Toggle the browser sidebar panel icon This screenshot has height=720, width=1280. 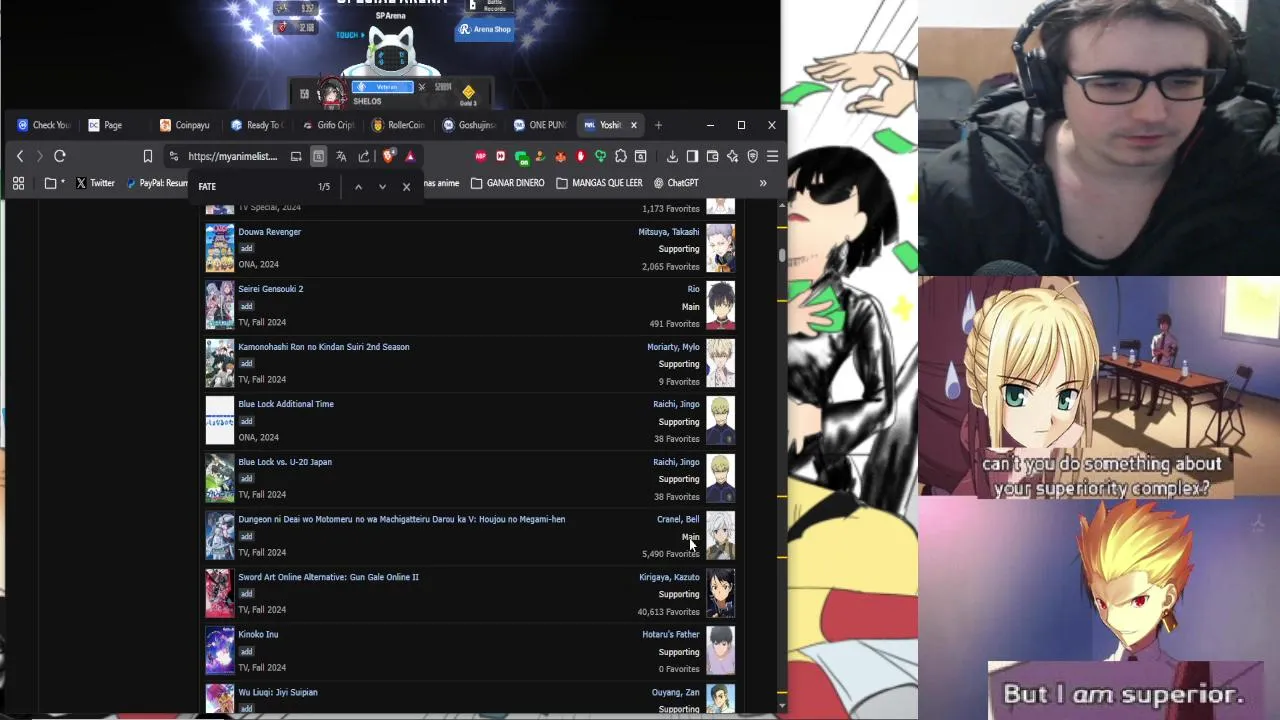click(x=692, y=156)
